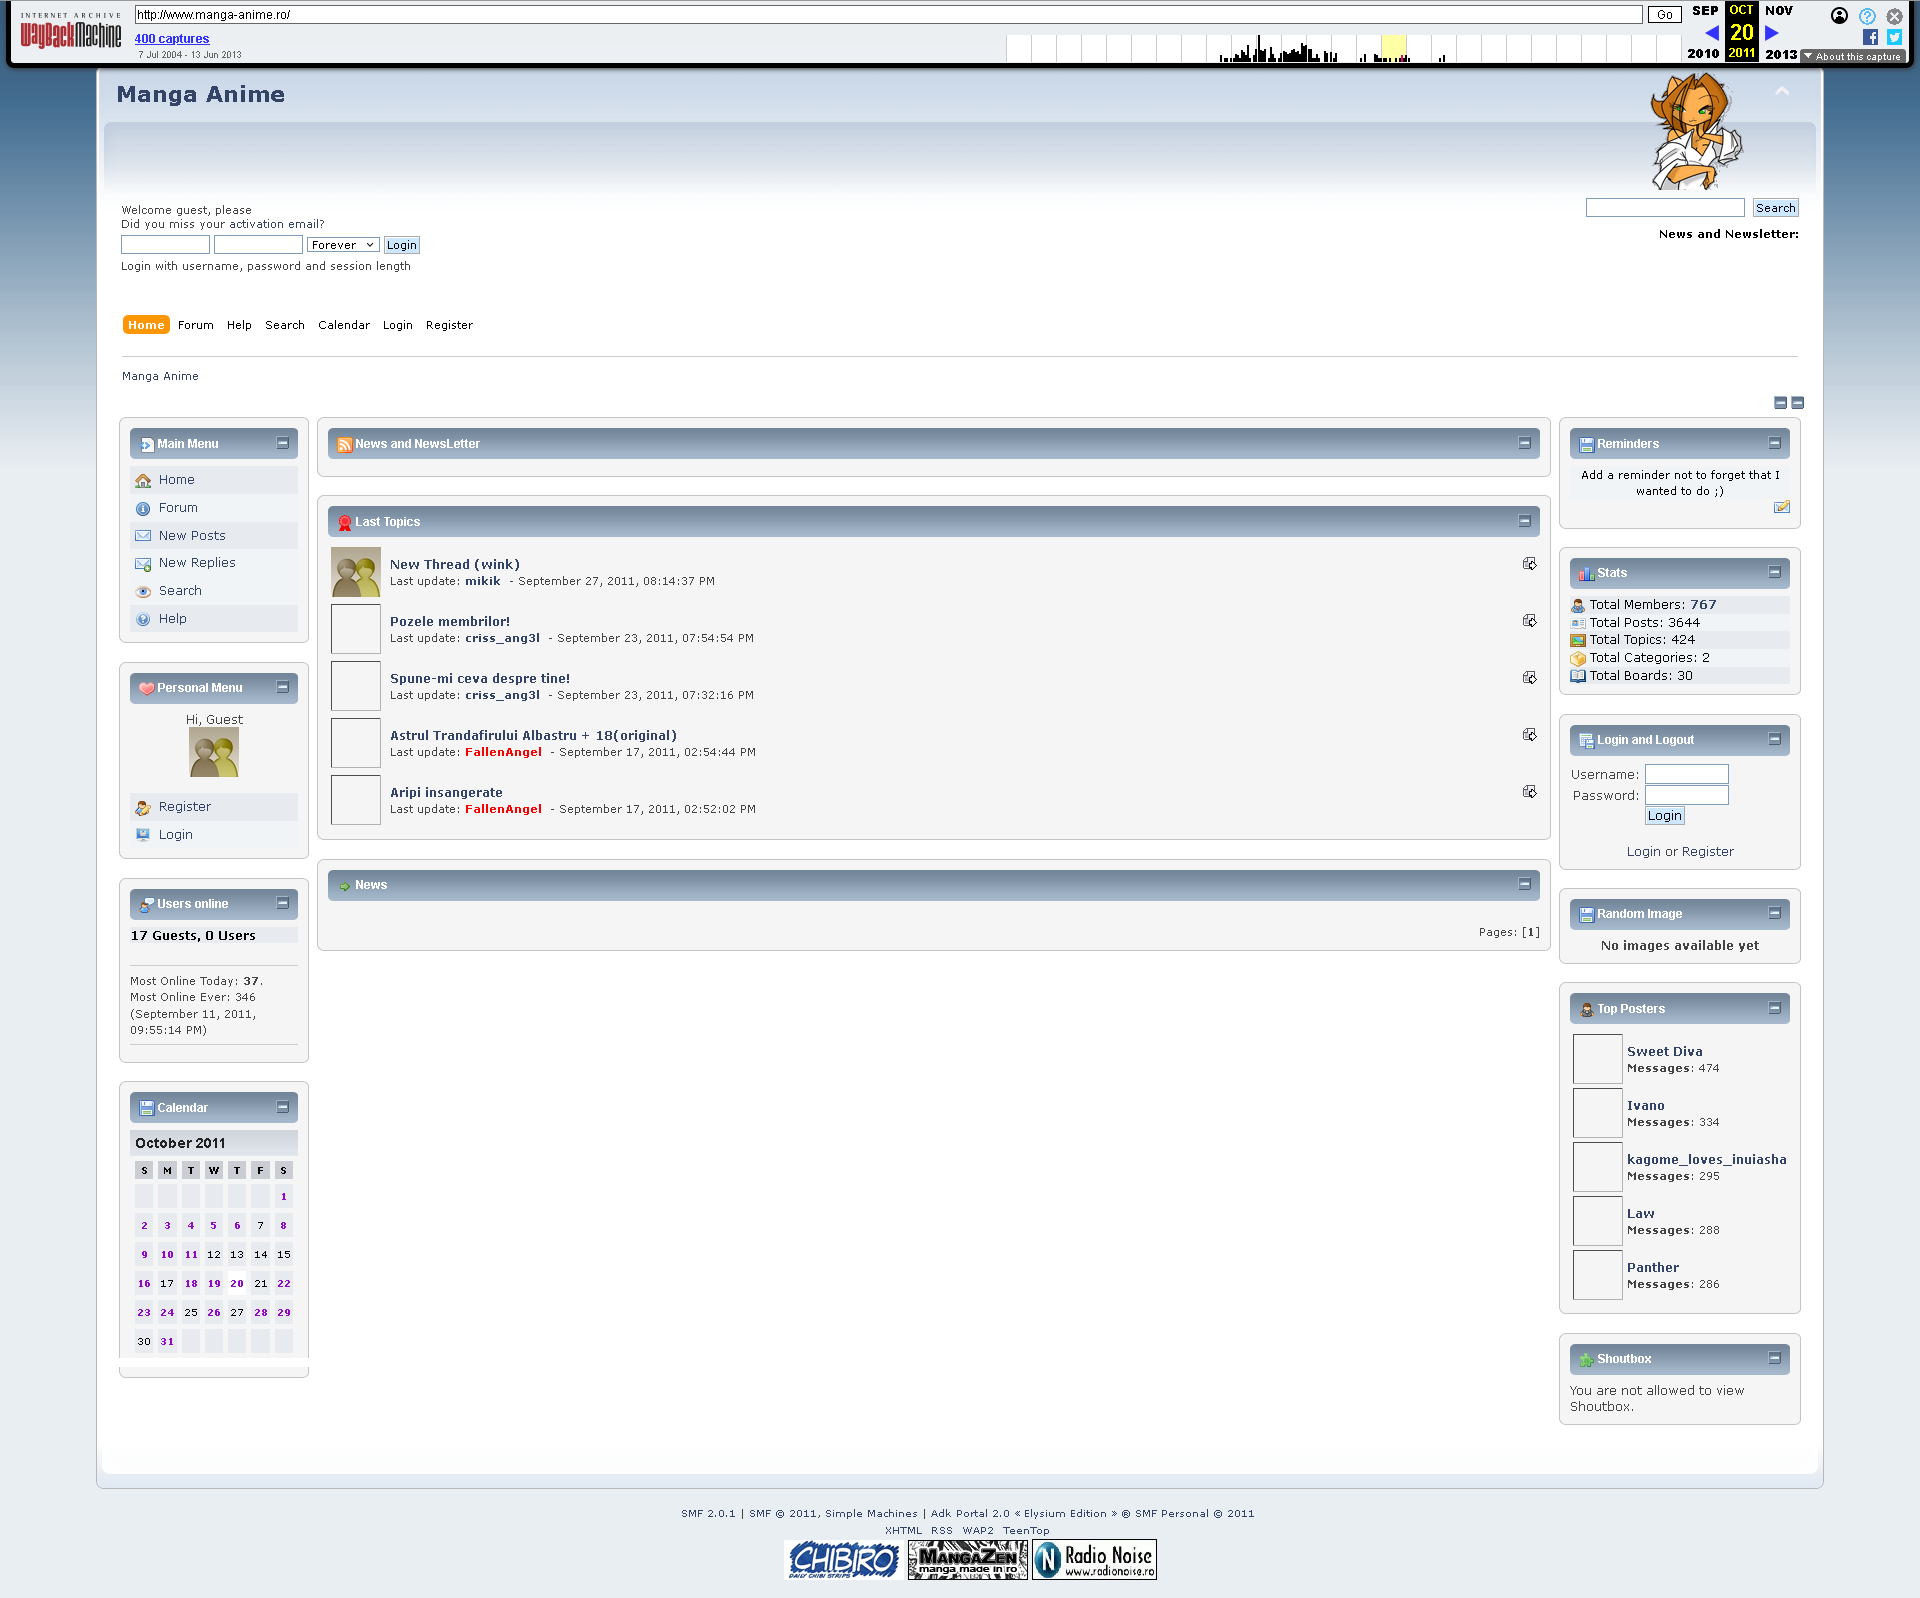Open the Pozele membrilor! topic link

click(x=449, y=621)
